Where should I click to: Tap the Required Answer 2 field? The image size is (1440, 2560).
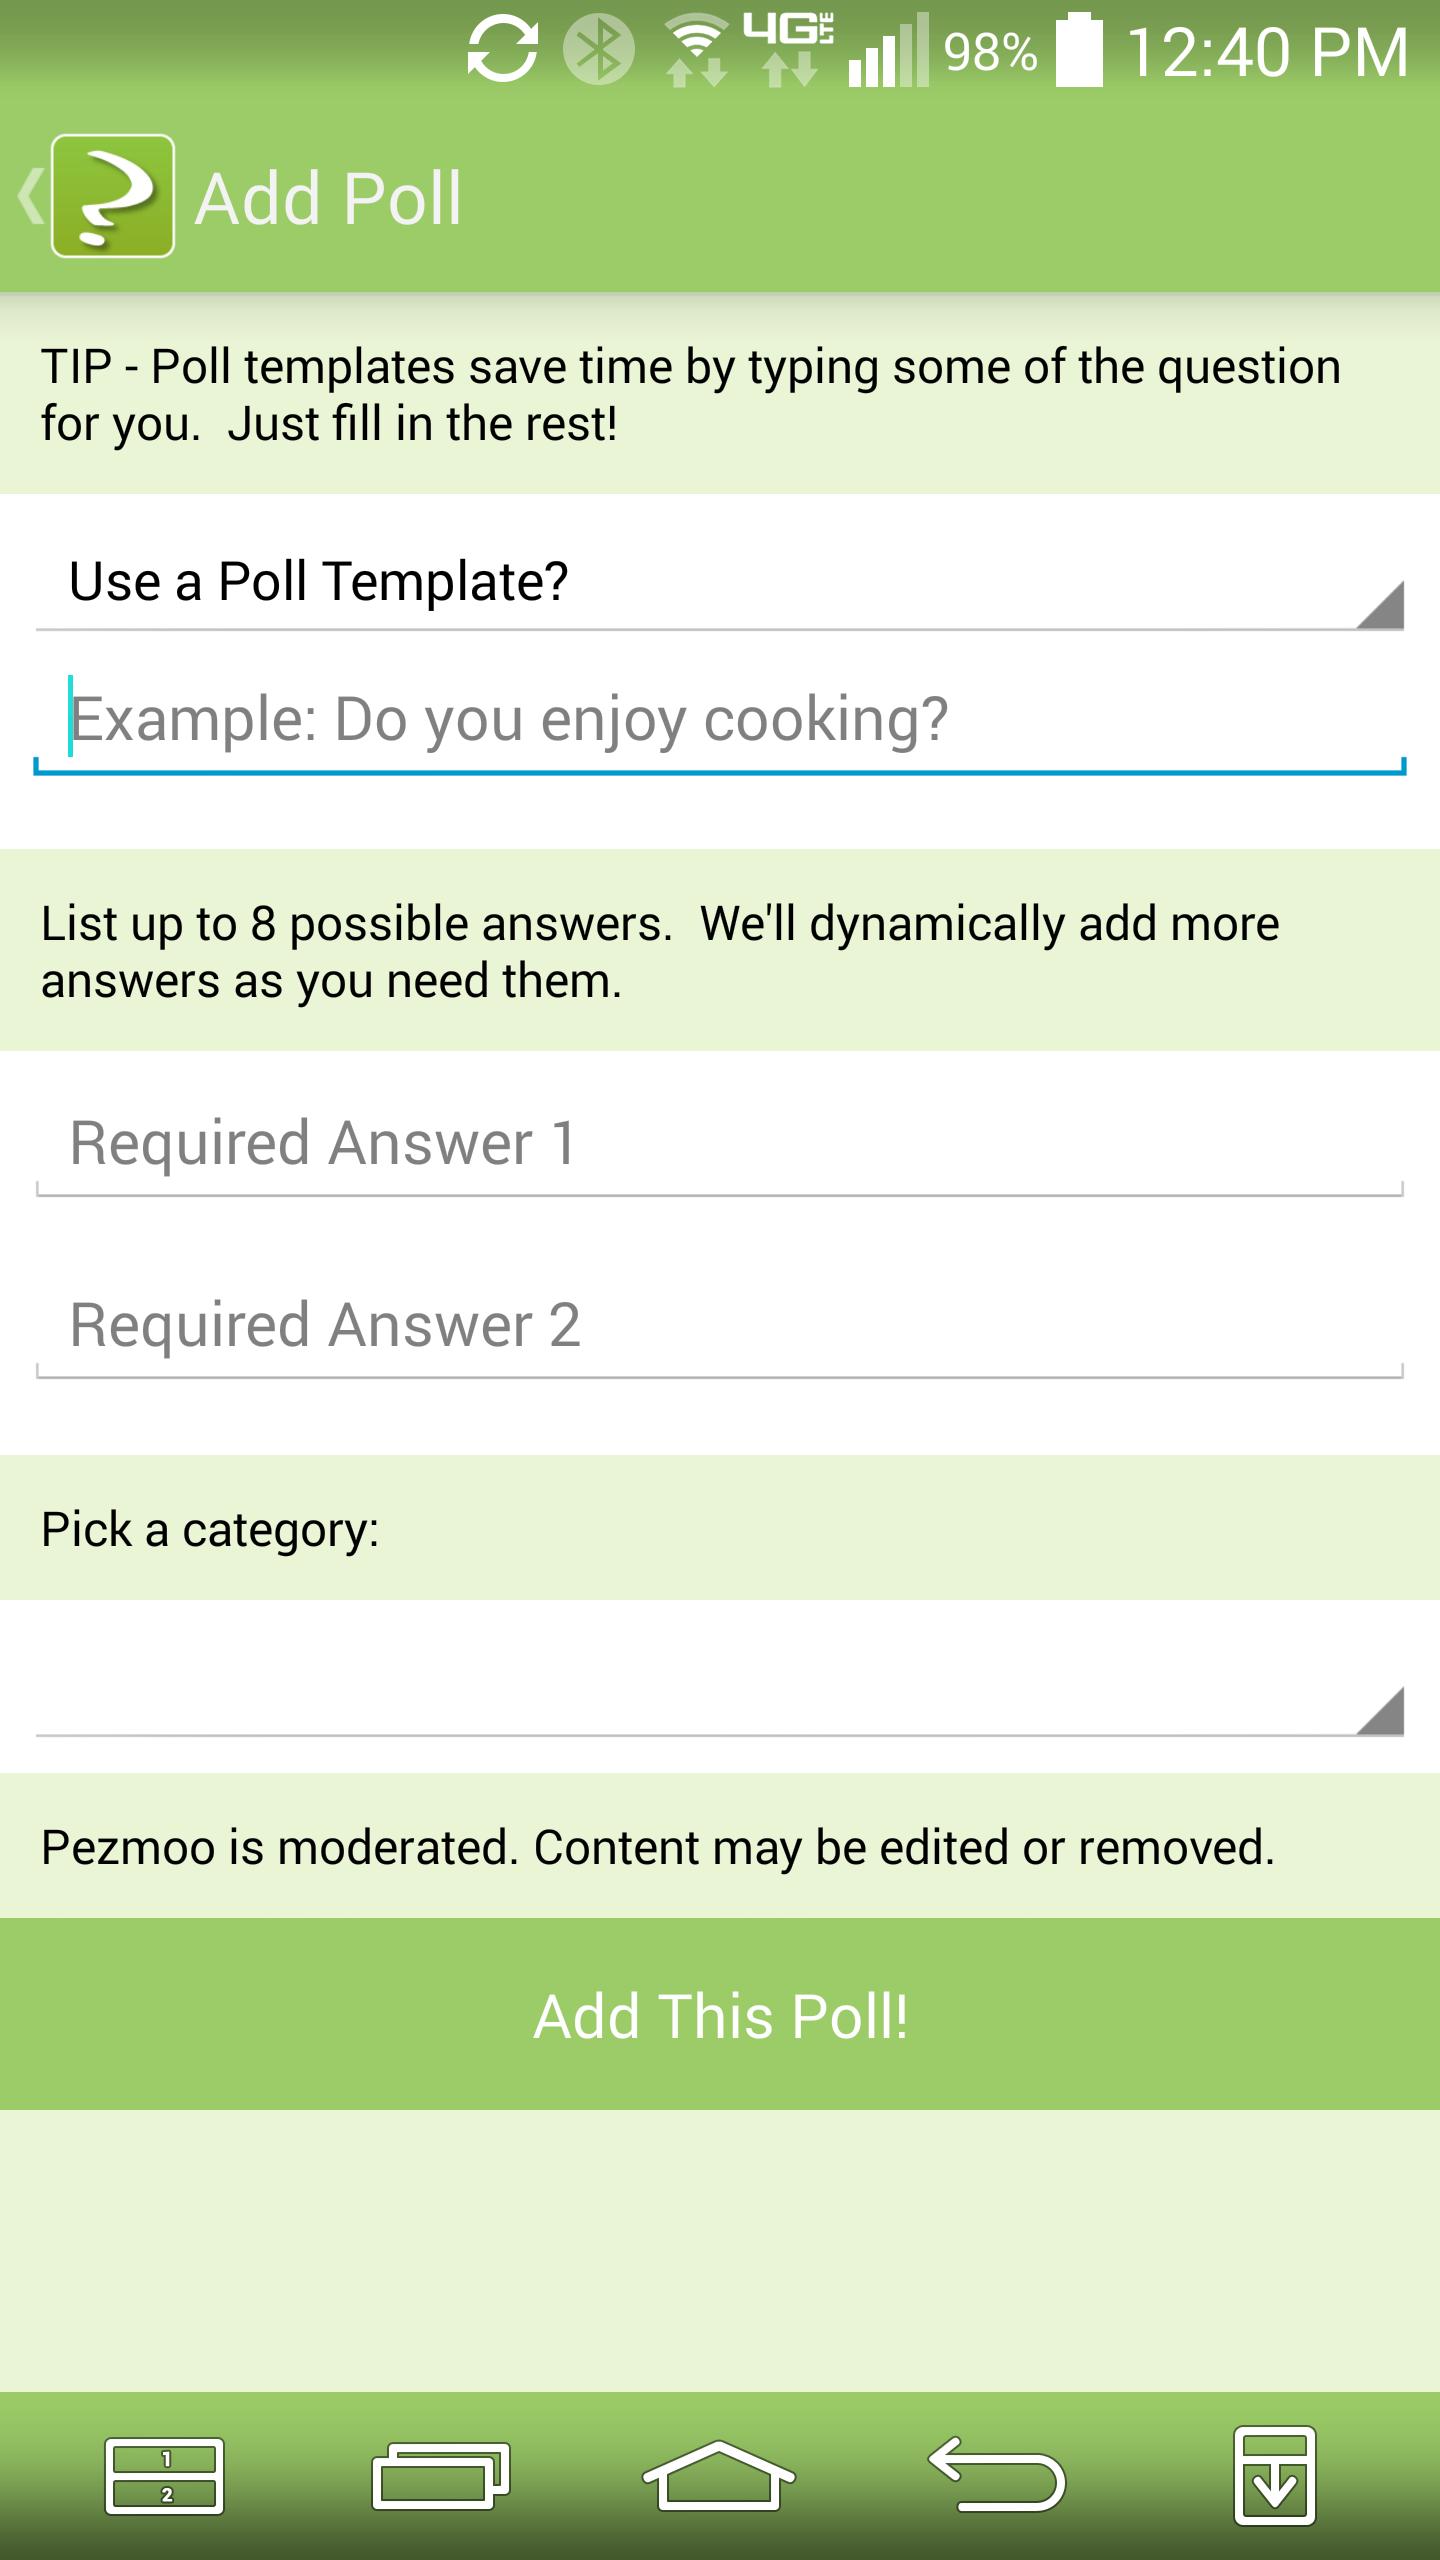(720, 1326)
